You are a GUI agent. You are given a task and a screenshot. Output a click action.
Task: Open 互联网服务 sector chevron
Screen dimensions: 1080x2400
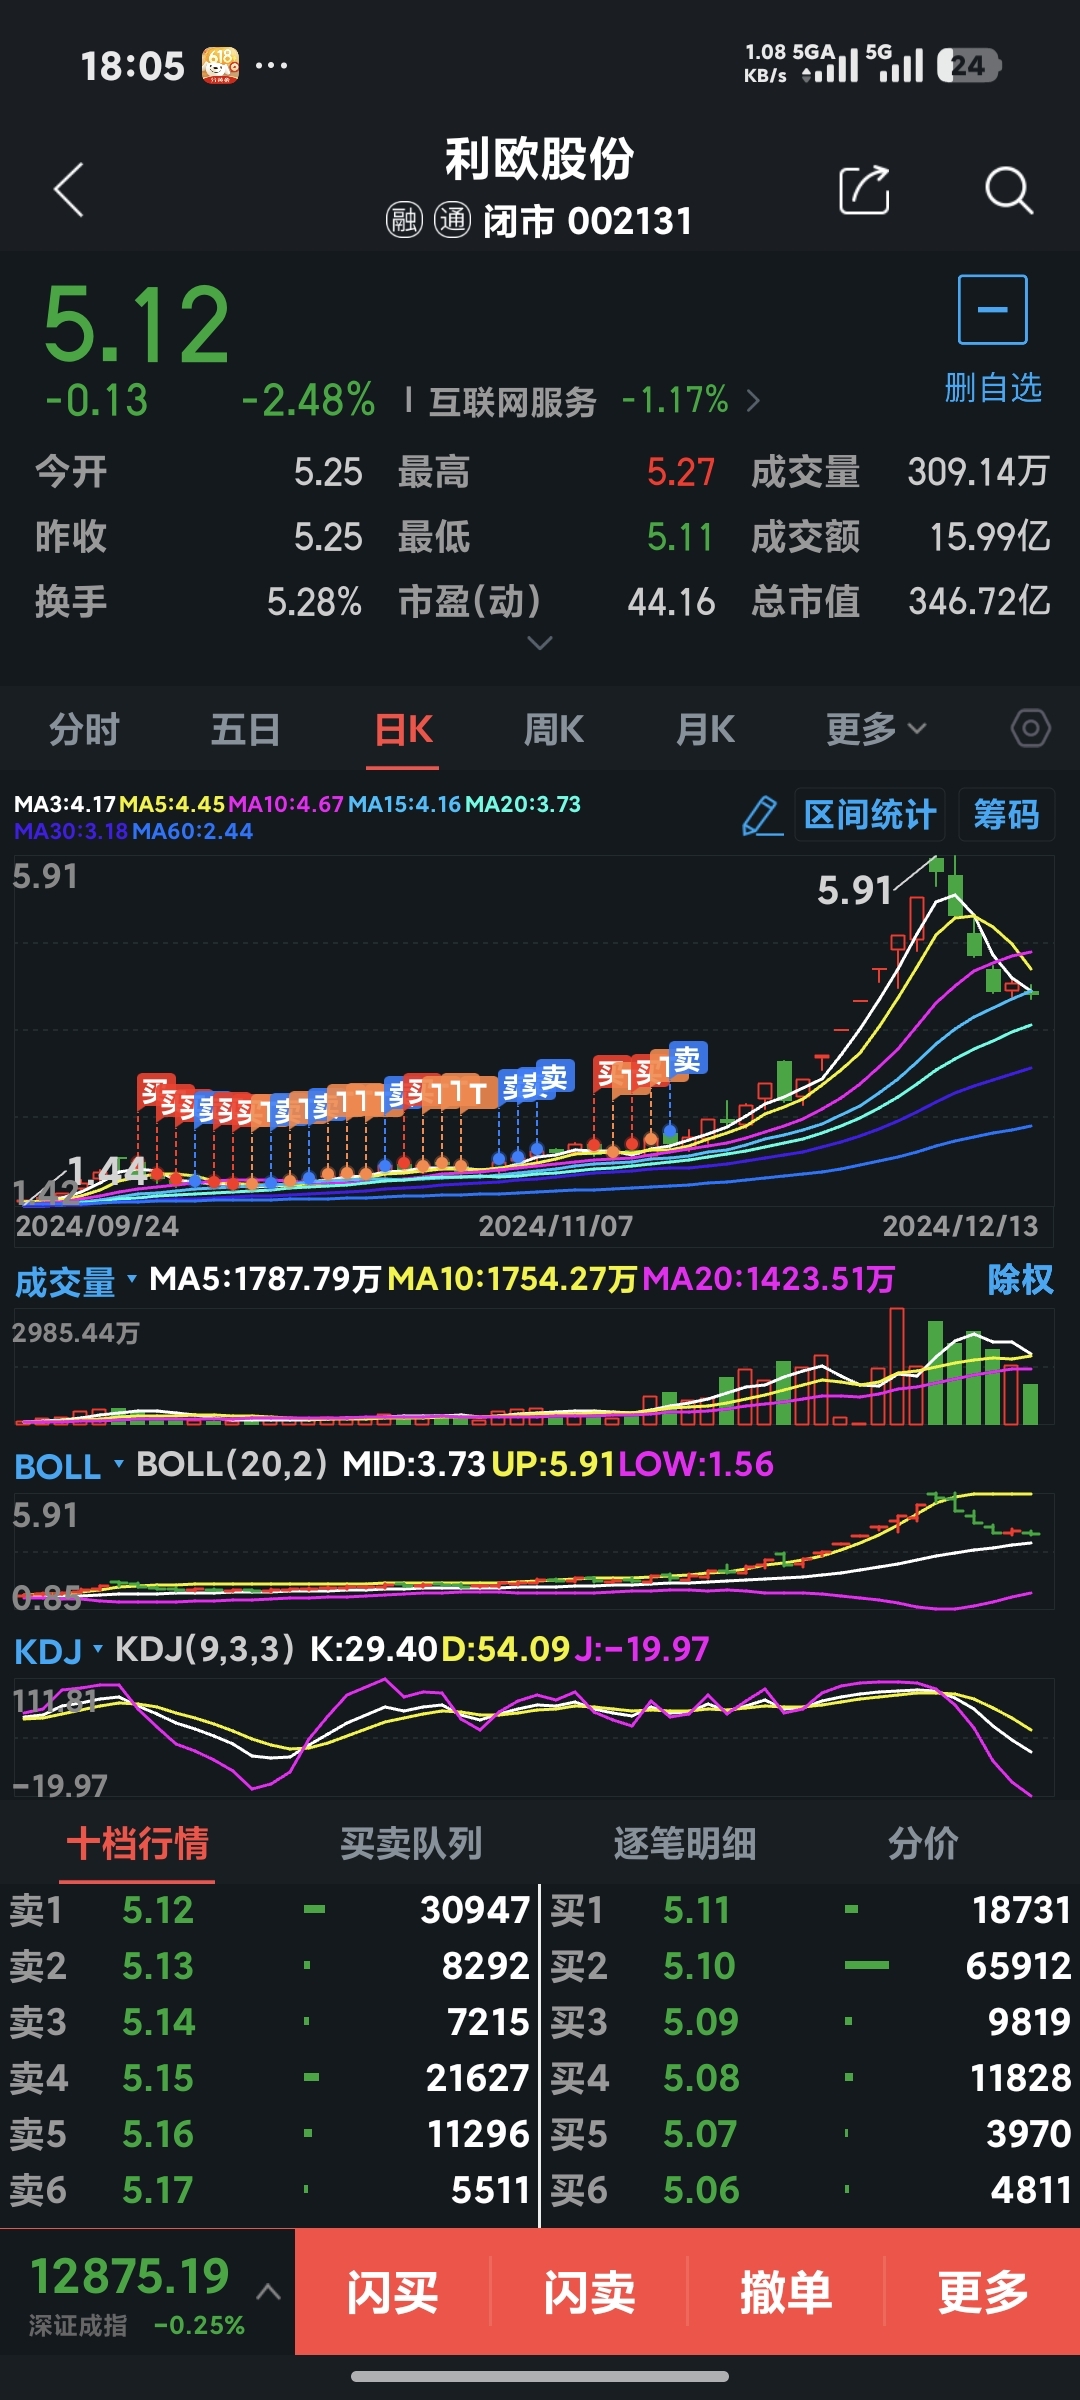click(x=753, y=401)
